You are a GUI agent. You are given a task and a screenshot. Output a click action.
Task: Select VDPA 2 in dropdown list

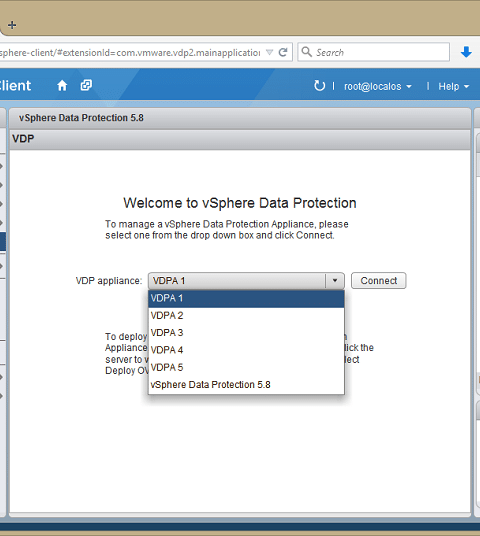[246, 316]
